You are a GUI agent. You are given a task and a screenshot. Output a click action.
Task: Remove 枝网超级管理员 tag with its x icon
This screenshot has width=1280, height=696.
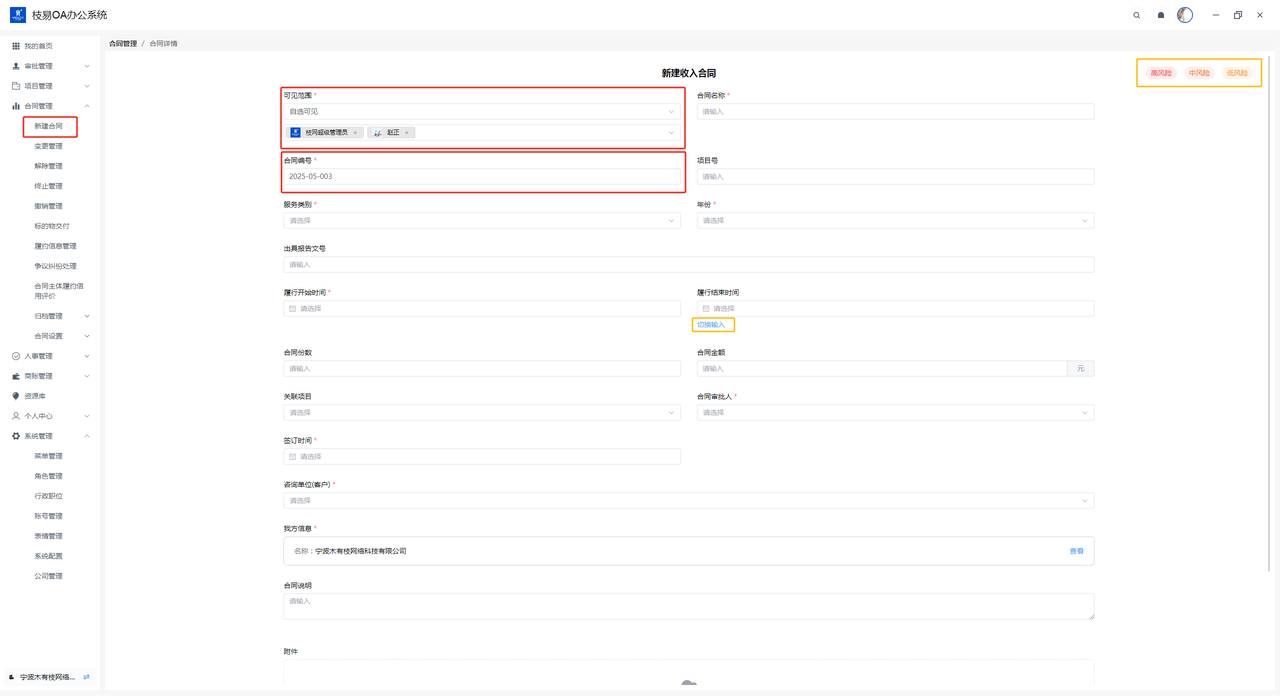point(355,133)
